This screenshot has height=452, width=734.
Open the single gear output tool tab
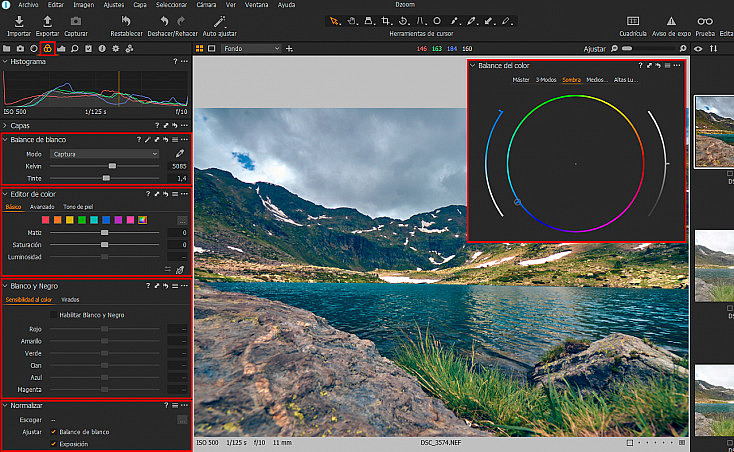click(116, 49)
